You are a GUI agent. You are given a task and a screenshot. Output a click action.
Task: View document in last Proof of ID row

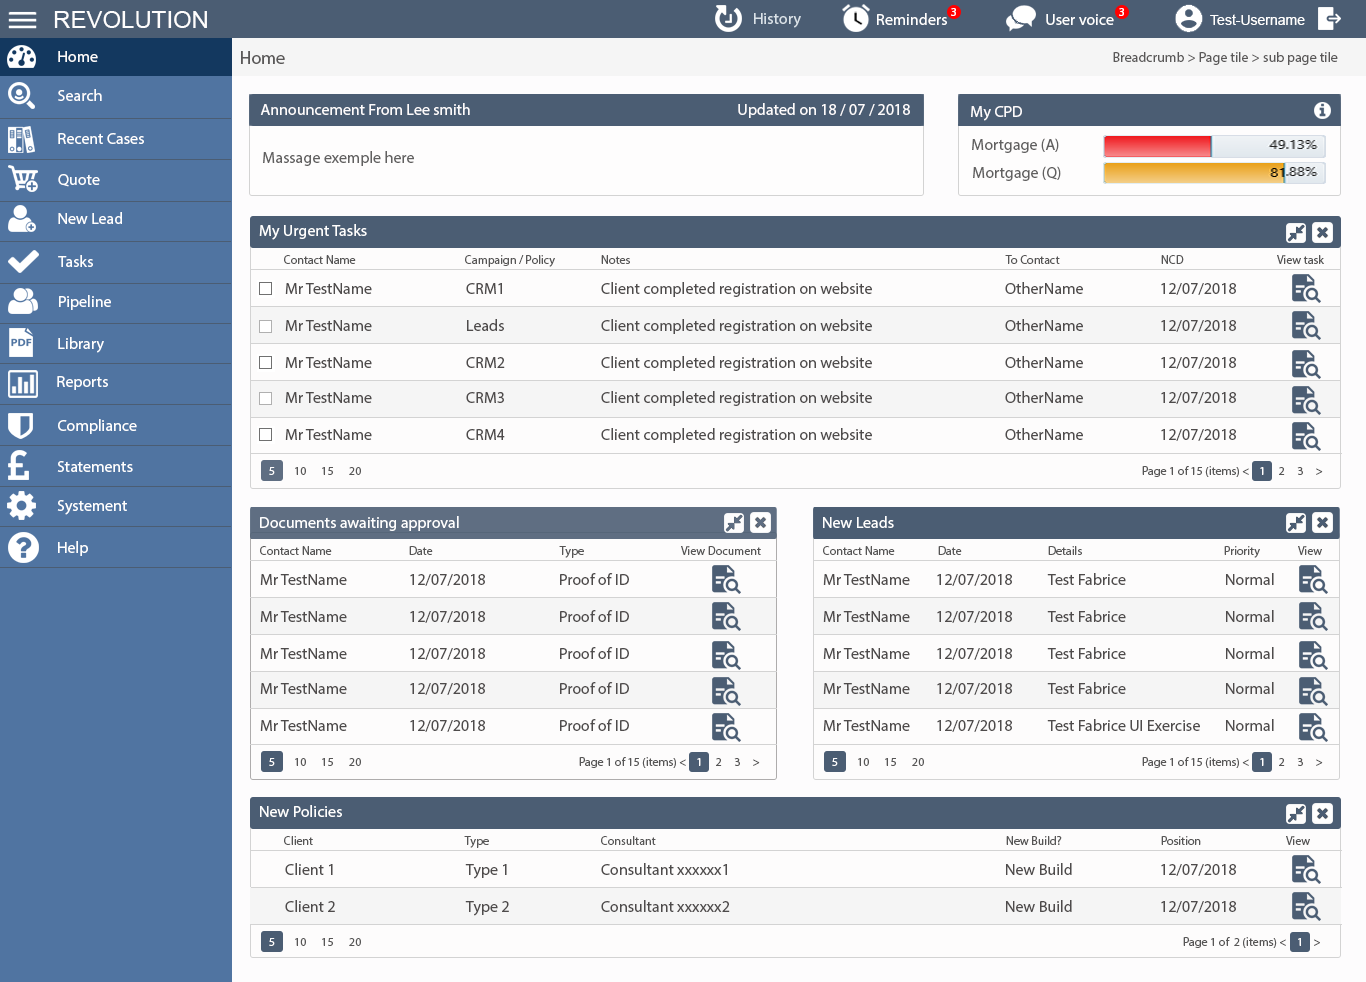coord(726,727)
